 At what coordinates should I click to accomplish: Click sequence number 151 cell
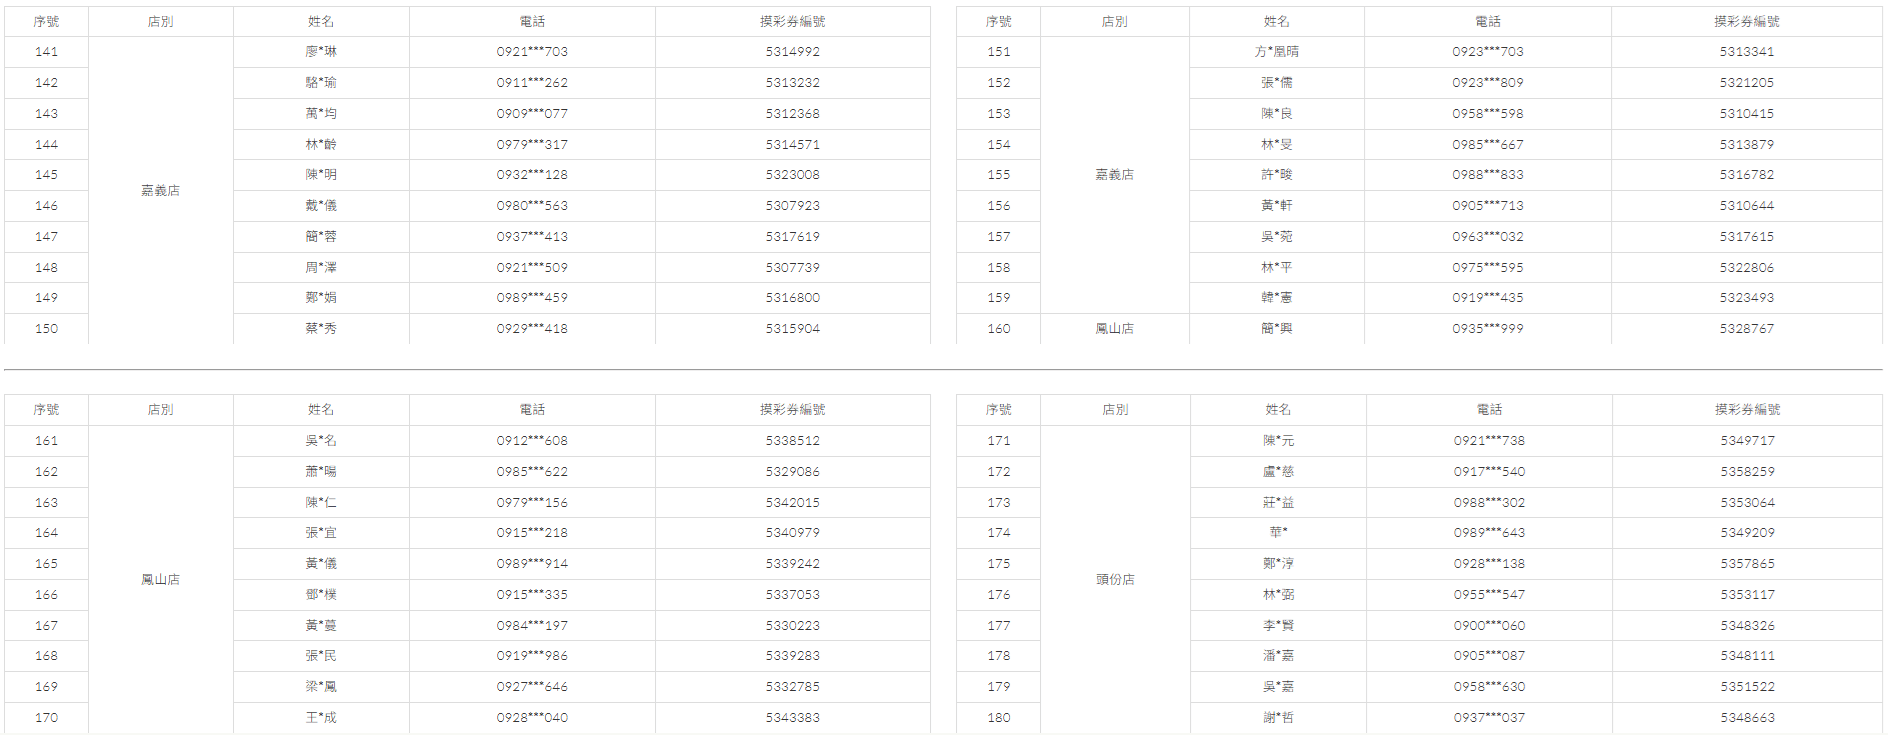[x=998, y=52]
